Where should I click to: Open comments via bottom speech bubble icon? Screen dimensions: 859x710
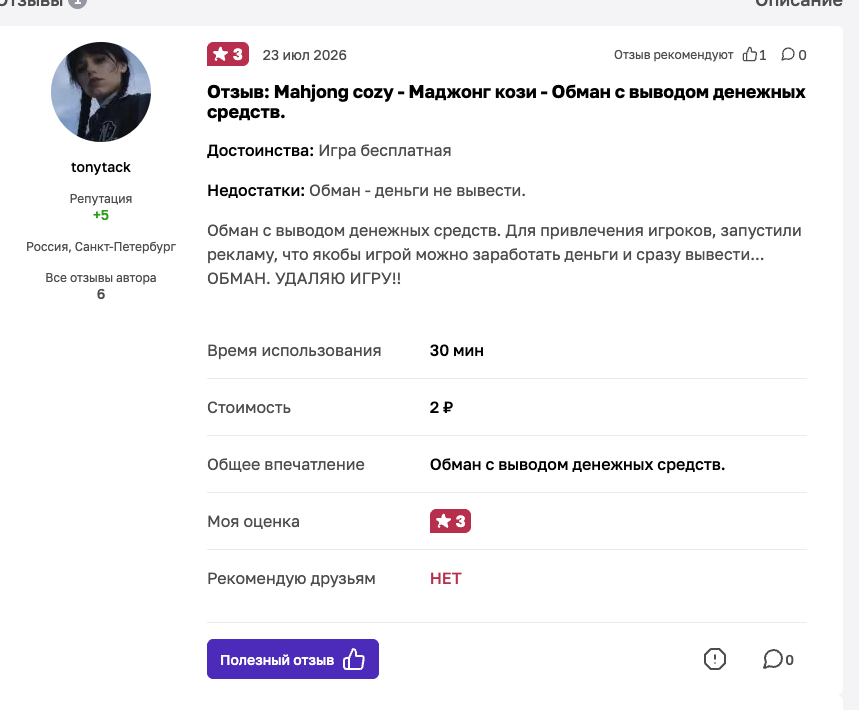click(772, 659)
